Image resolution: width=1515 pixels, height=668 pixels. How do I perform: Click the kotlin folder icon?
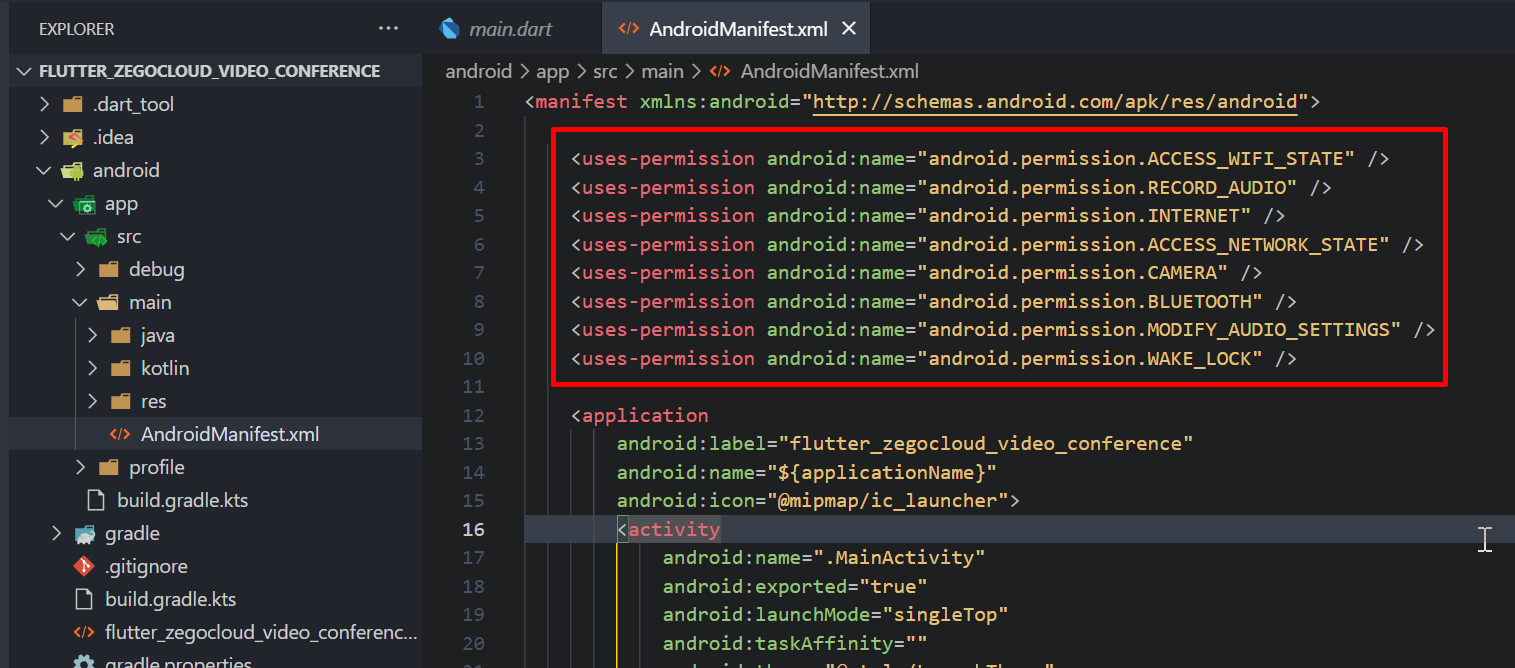point(121,368)
